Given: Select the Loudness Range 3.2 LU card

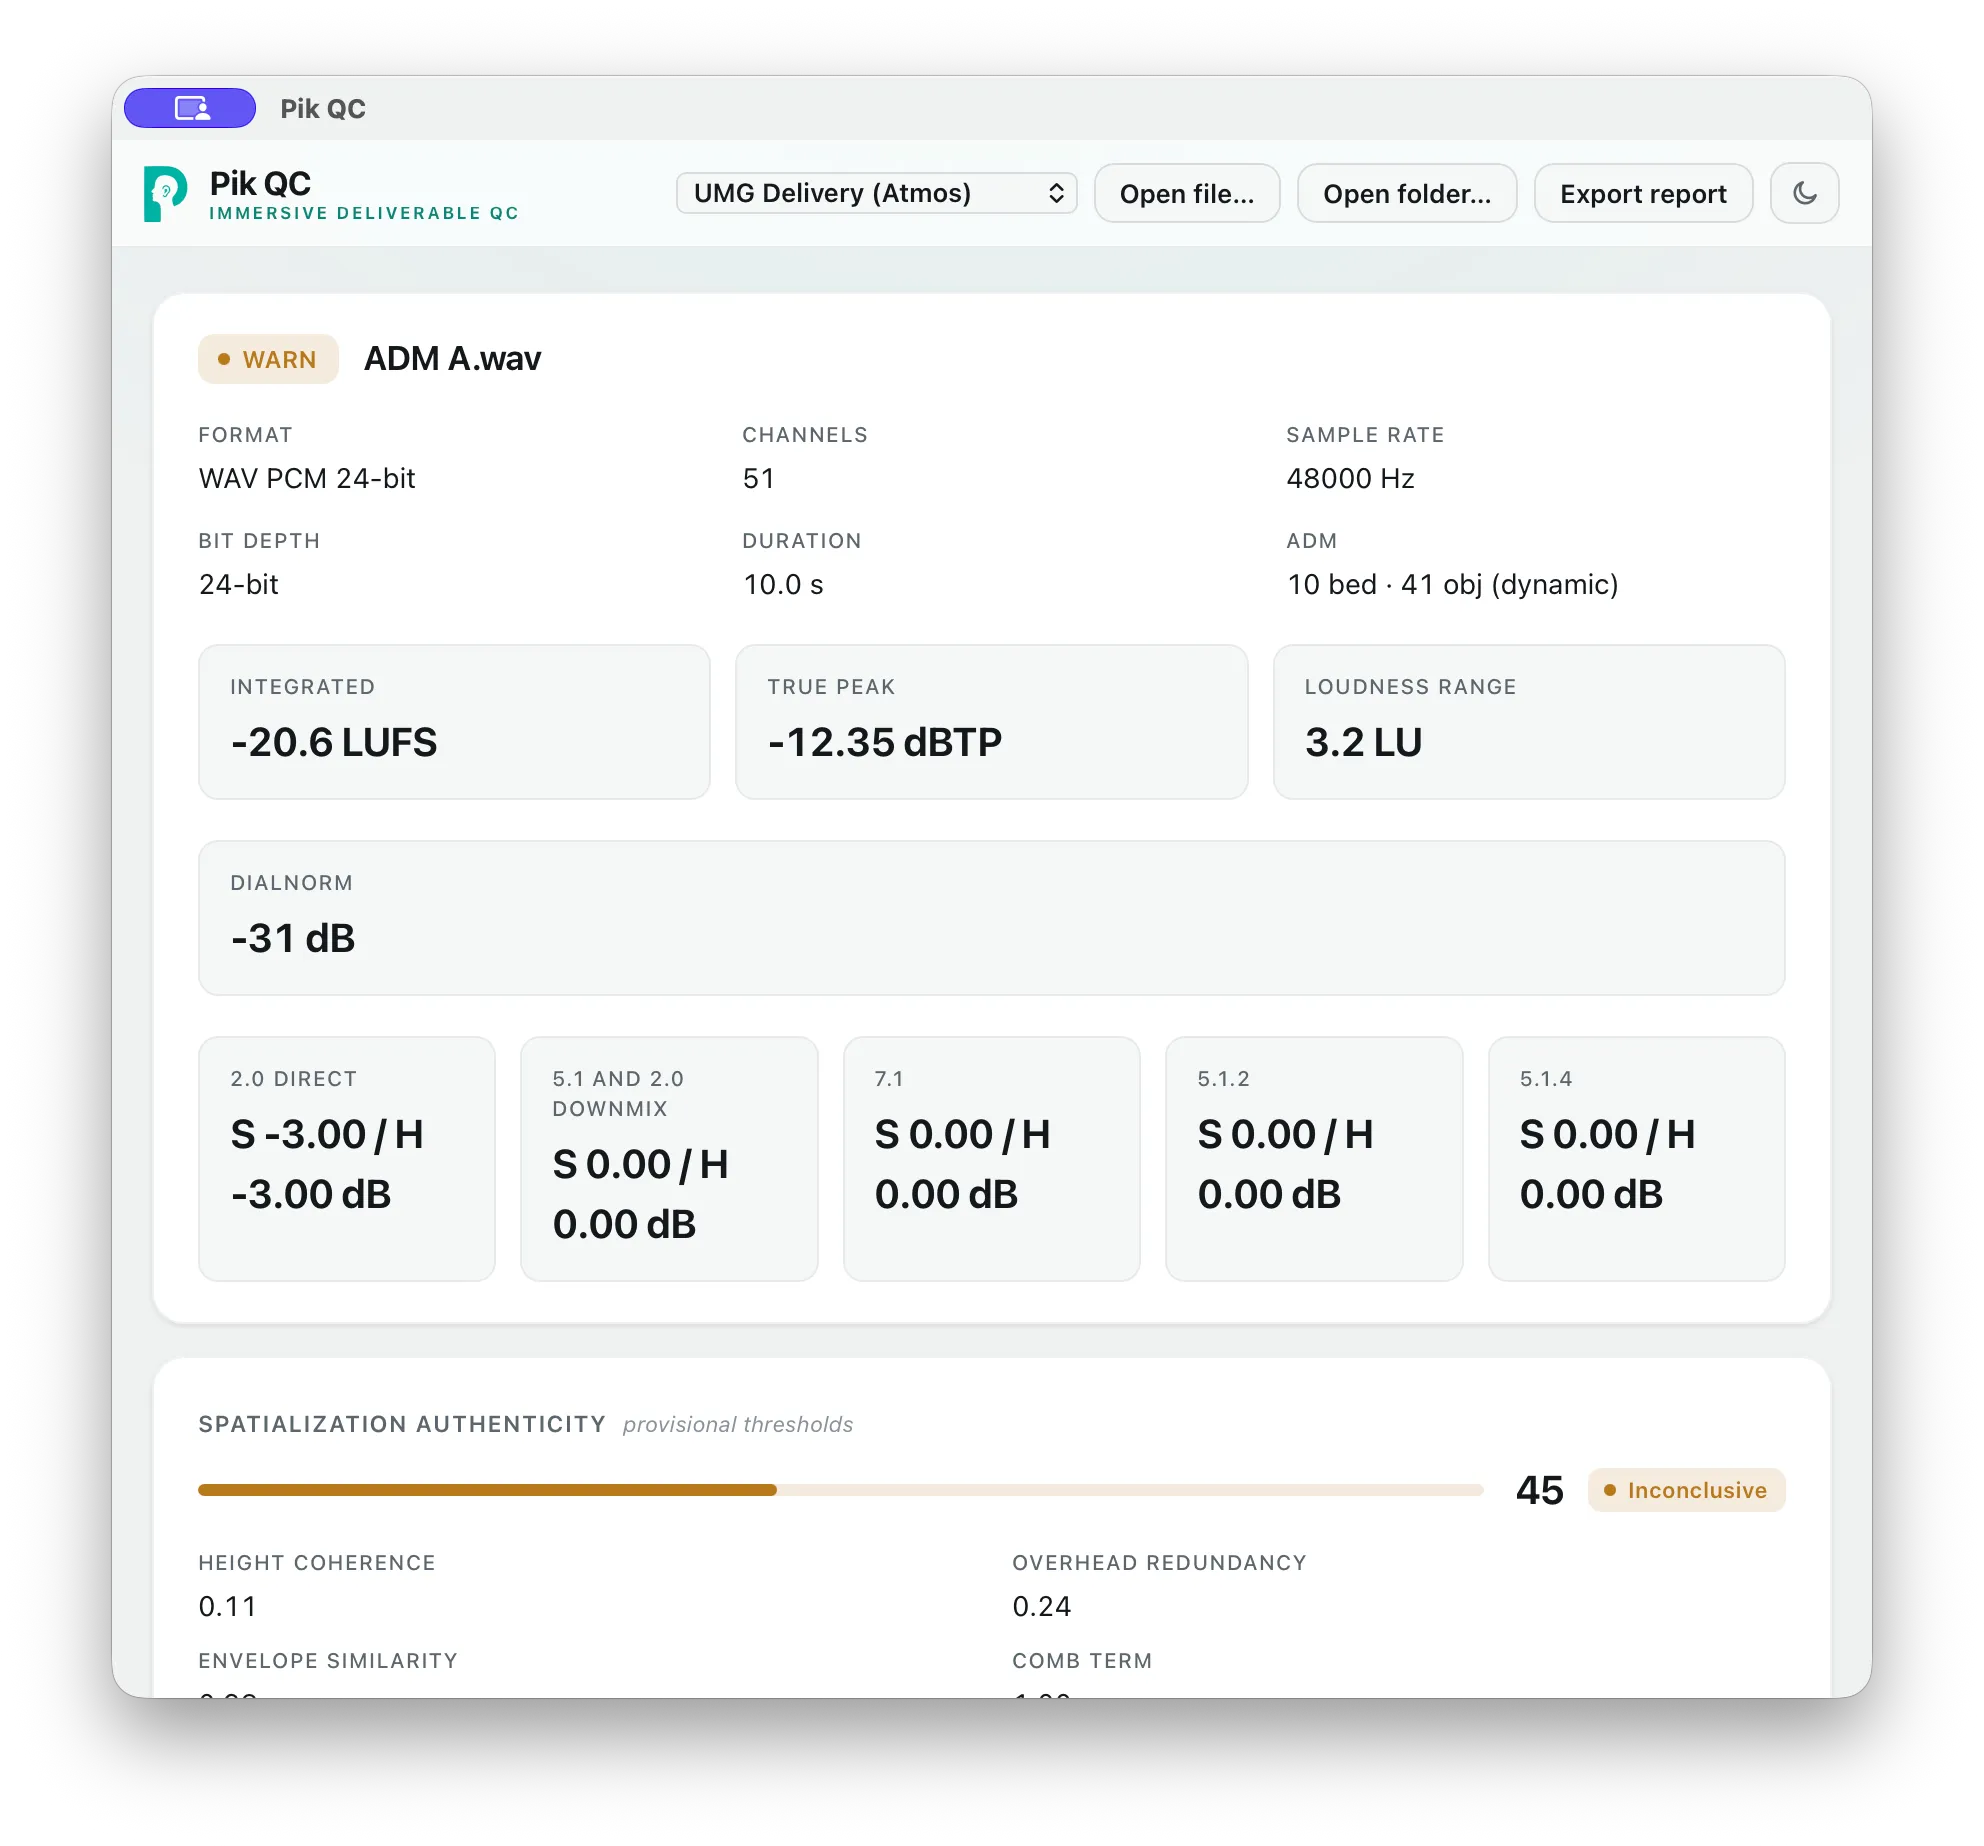Looking at the screenshot, I should 1529,722.
